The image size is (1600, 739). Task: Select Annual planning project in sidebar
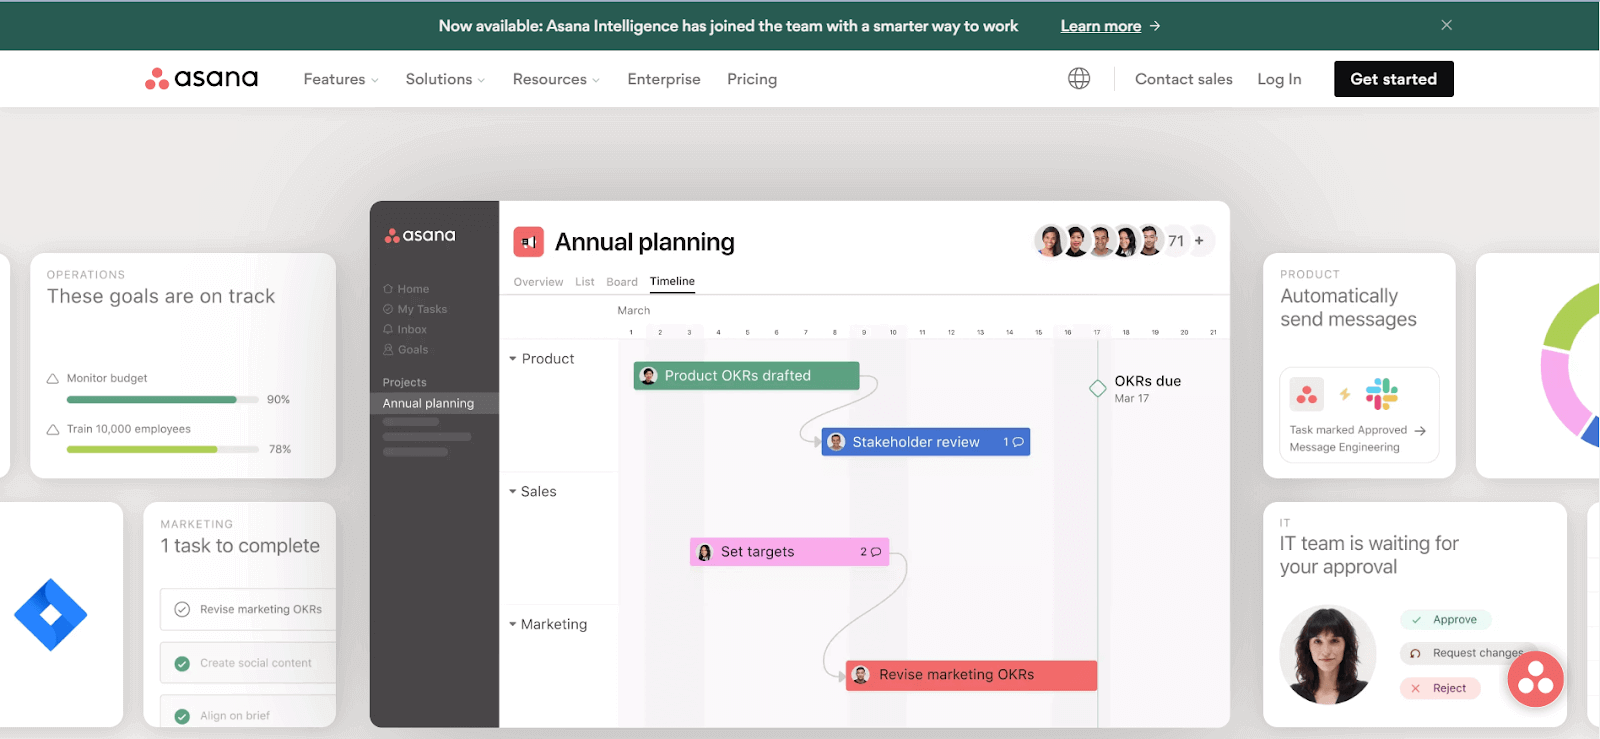pos(434,403)
